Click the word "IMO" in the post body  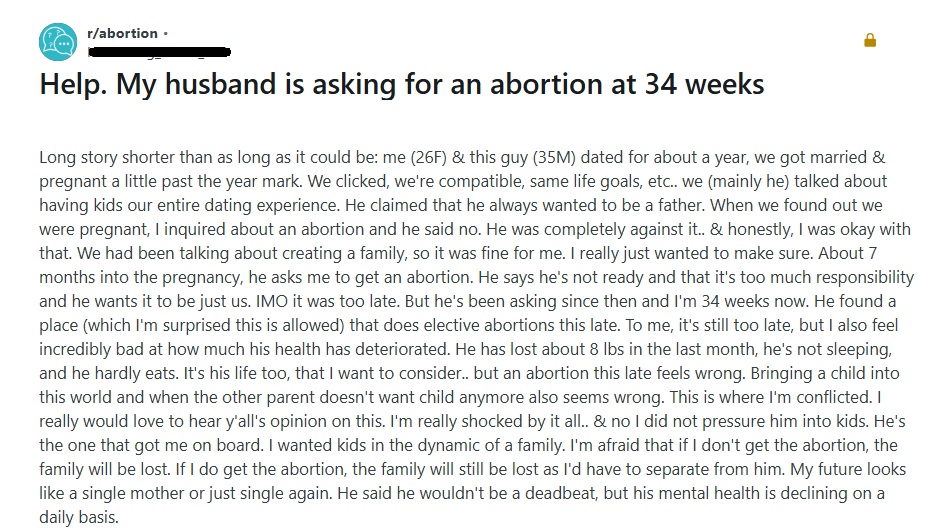[x=271, y=301]
